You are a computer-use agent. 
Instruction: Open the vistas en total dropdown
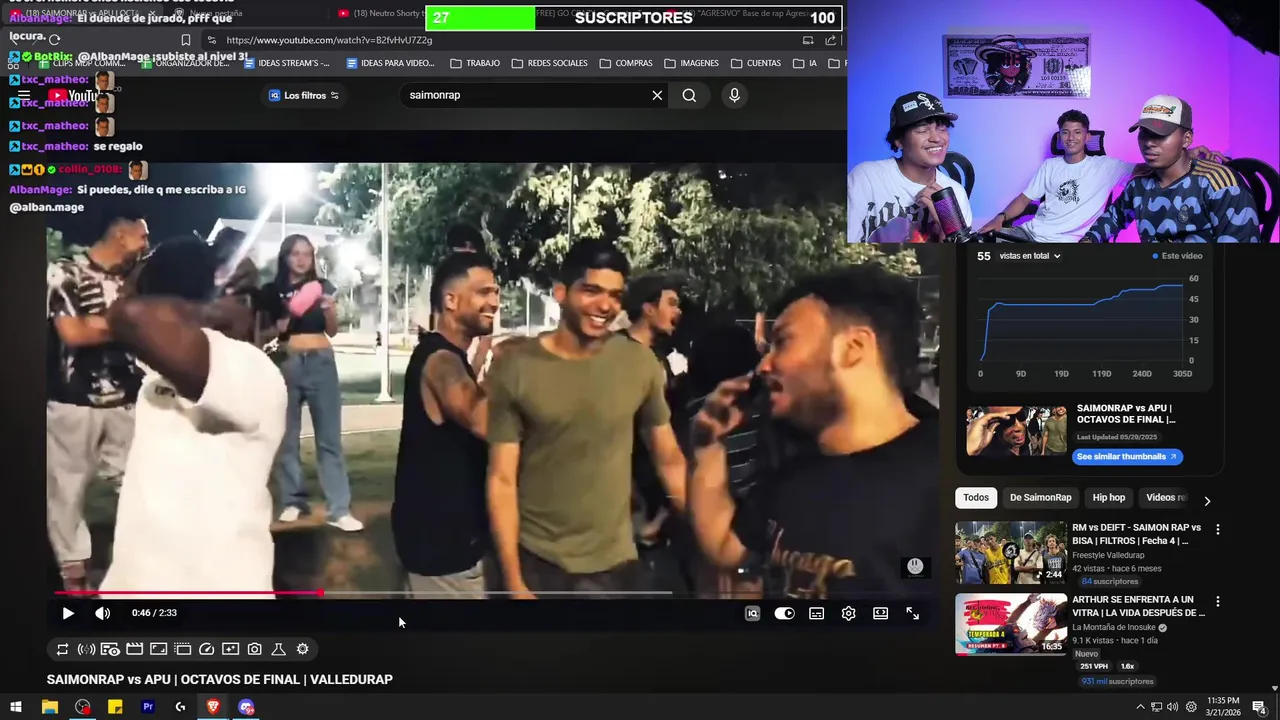pyautogui.click(x=1030, y=256)
